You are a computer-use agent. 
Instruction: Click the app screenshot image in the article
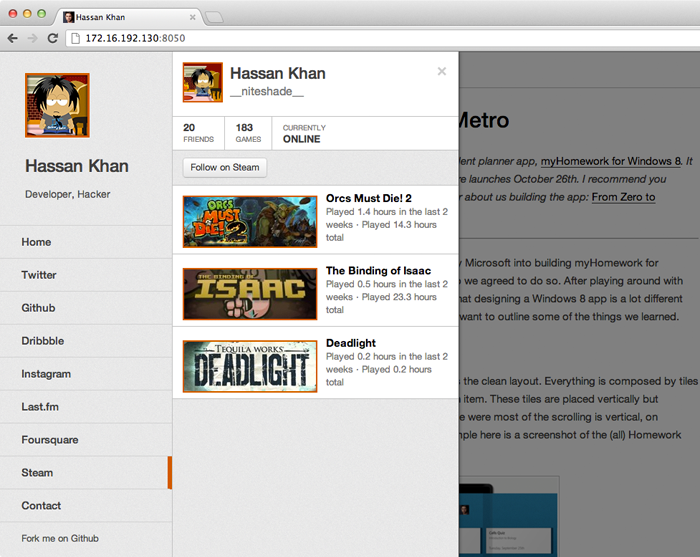point(509,516)
